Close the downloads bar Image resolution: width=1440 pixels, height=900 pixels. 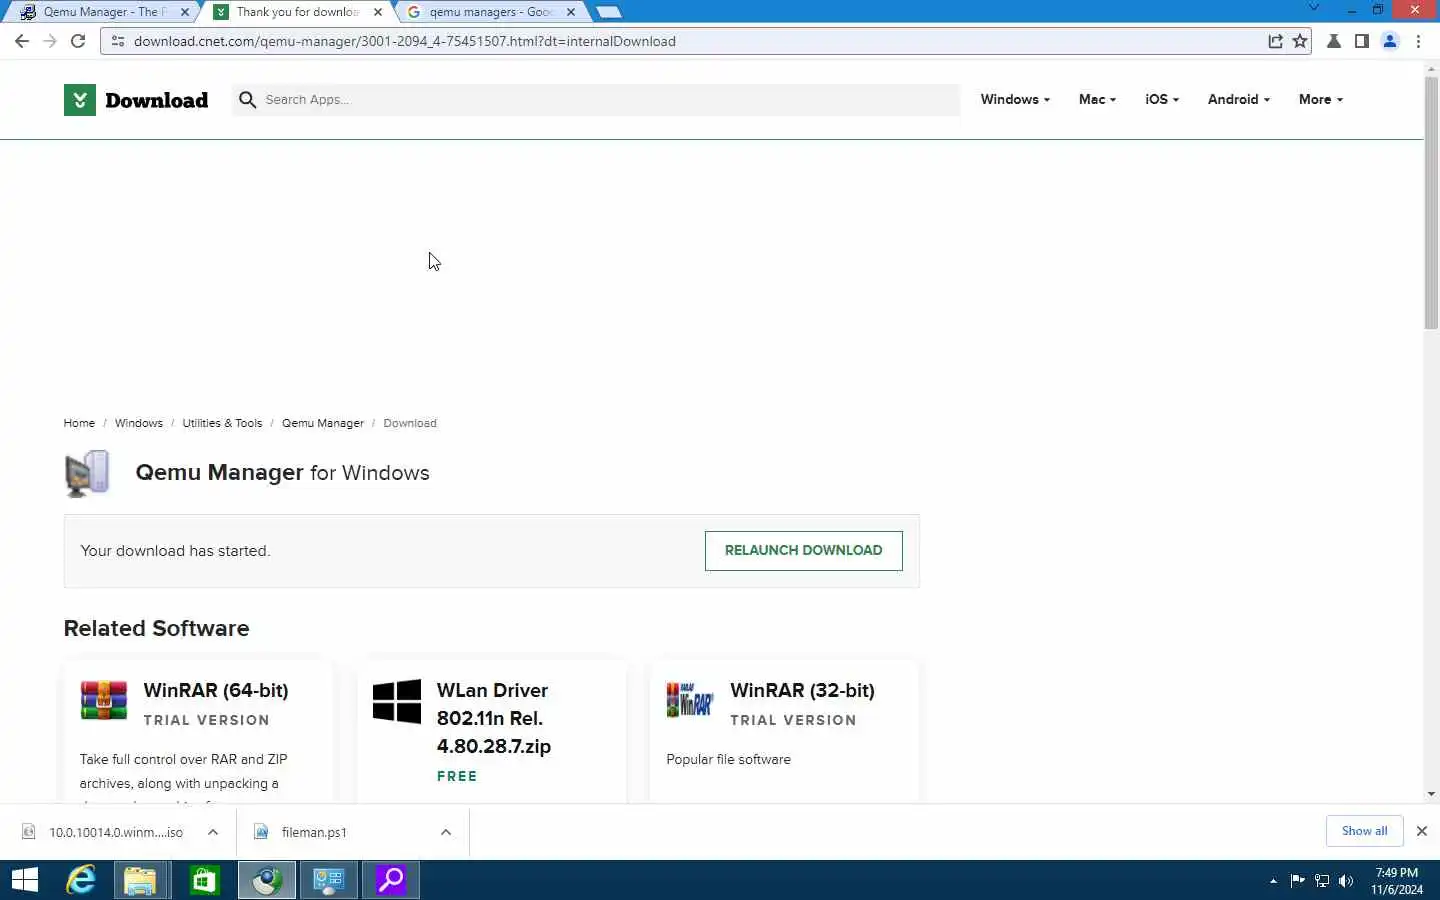[1421, 831]
